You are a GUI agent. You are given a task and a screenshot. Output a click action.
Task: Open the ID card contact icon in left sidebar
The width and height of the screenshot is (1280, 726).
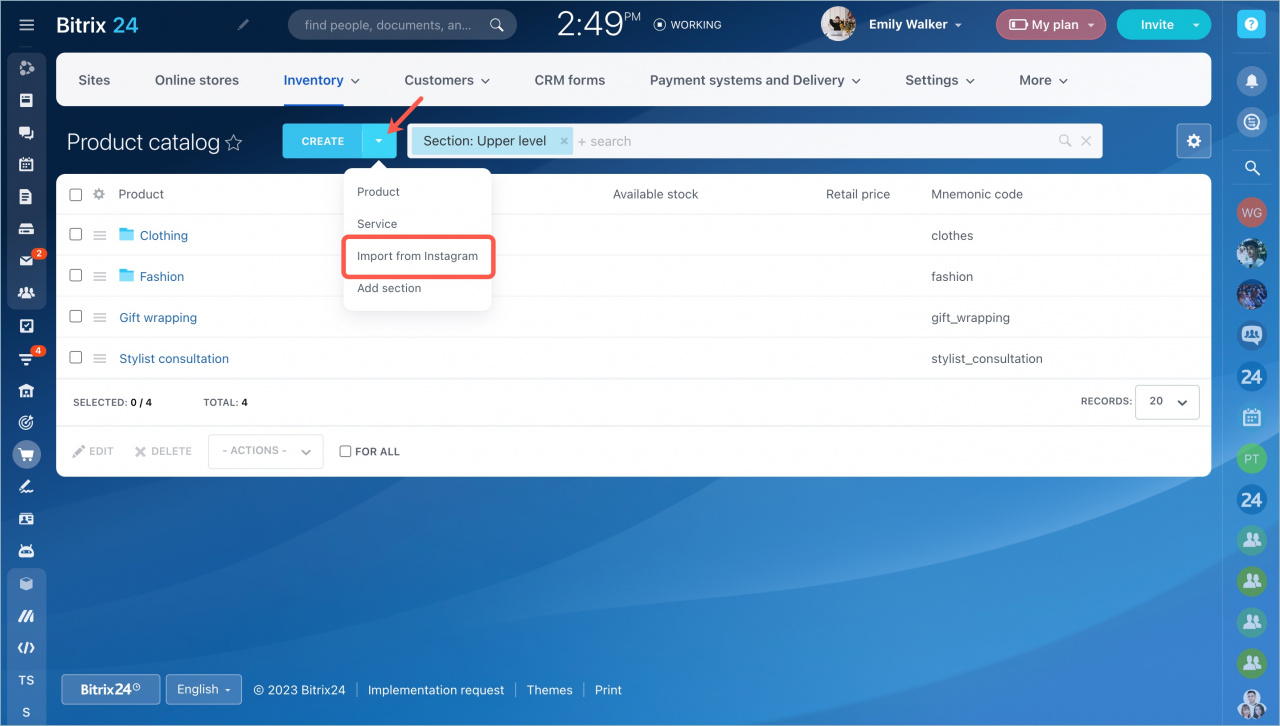[x=27, y=519]
